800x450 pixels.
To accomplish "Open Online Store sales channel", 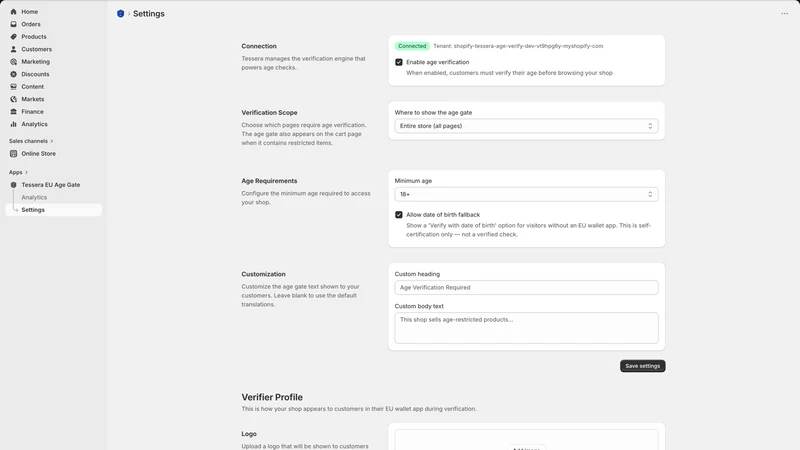I will [54, 154].
